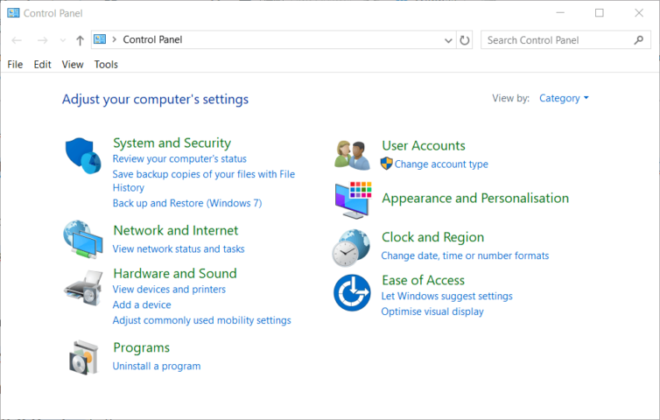Image resolution: width=660 pixels, height=420 pixels.
Task: Open the Tools menu
Action: pyautogui.click(x=106, y=64)
